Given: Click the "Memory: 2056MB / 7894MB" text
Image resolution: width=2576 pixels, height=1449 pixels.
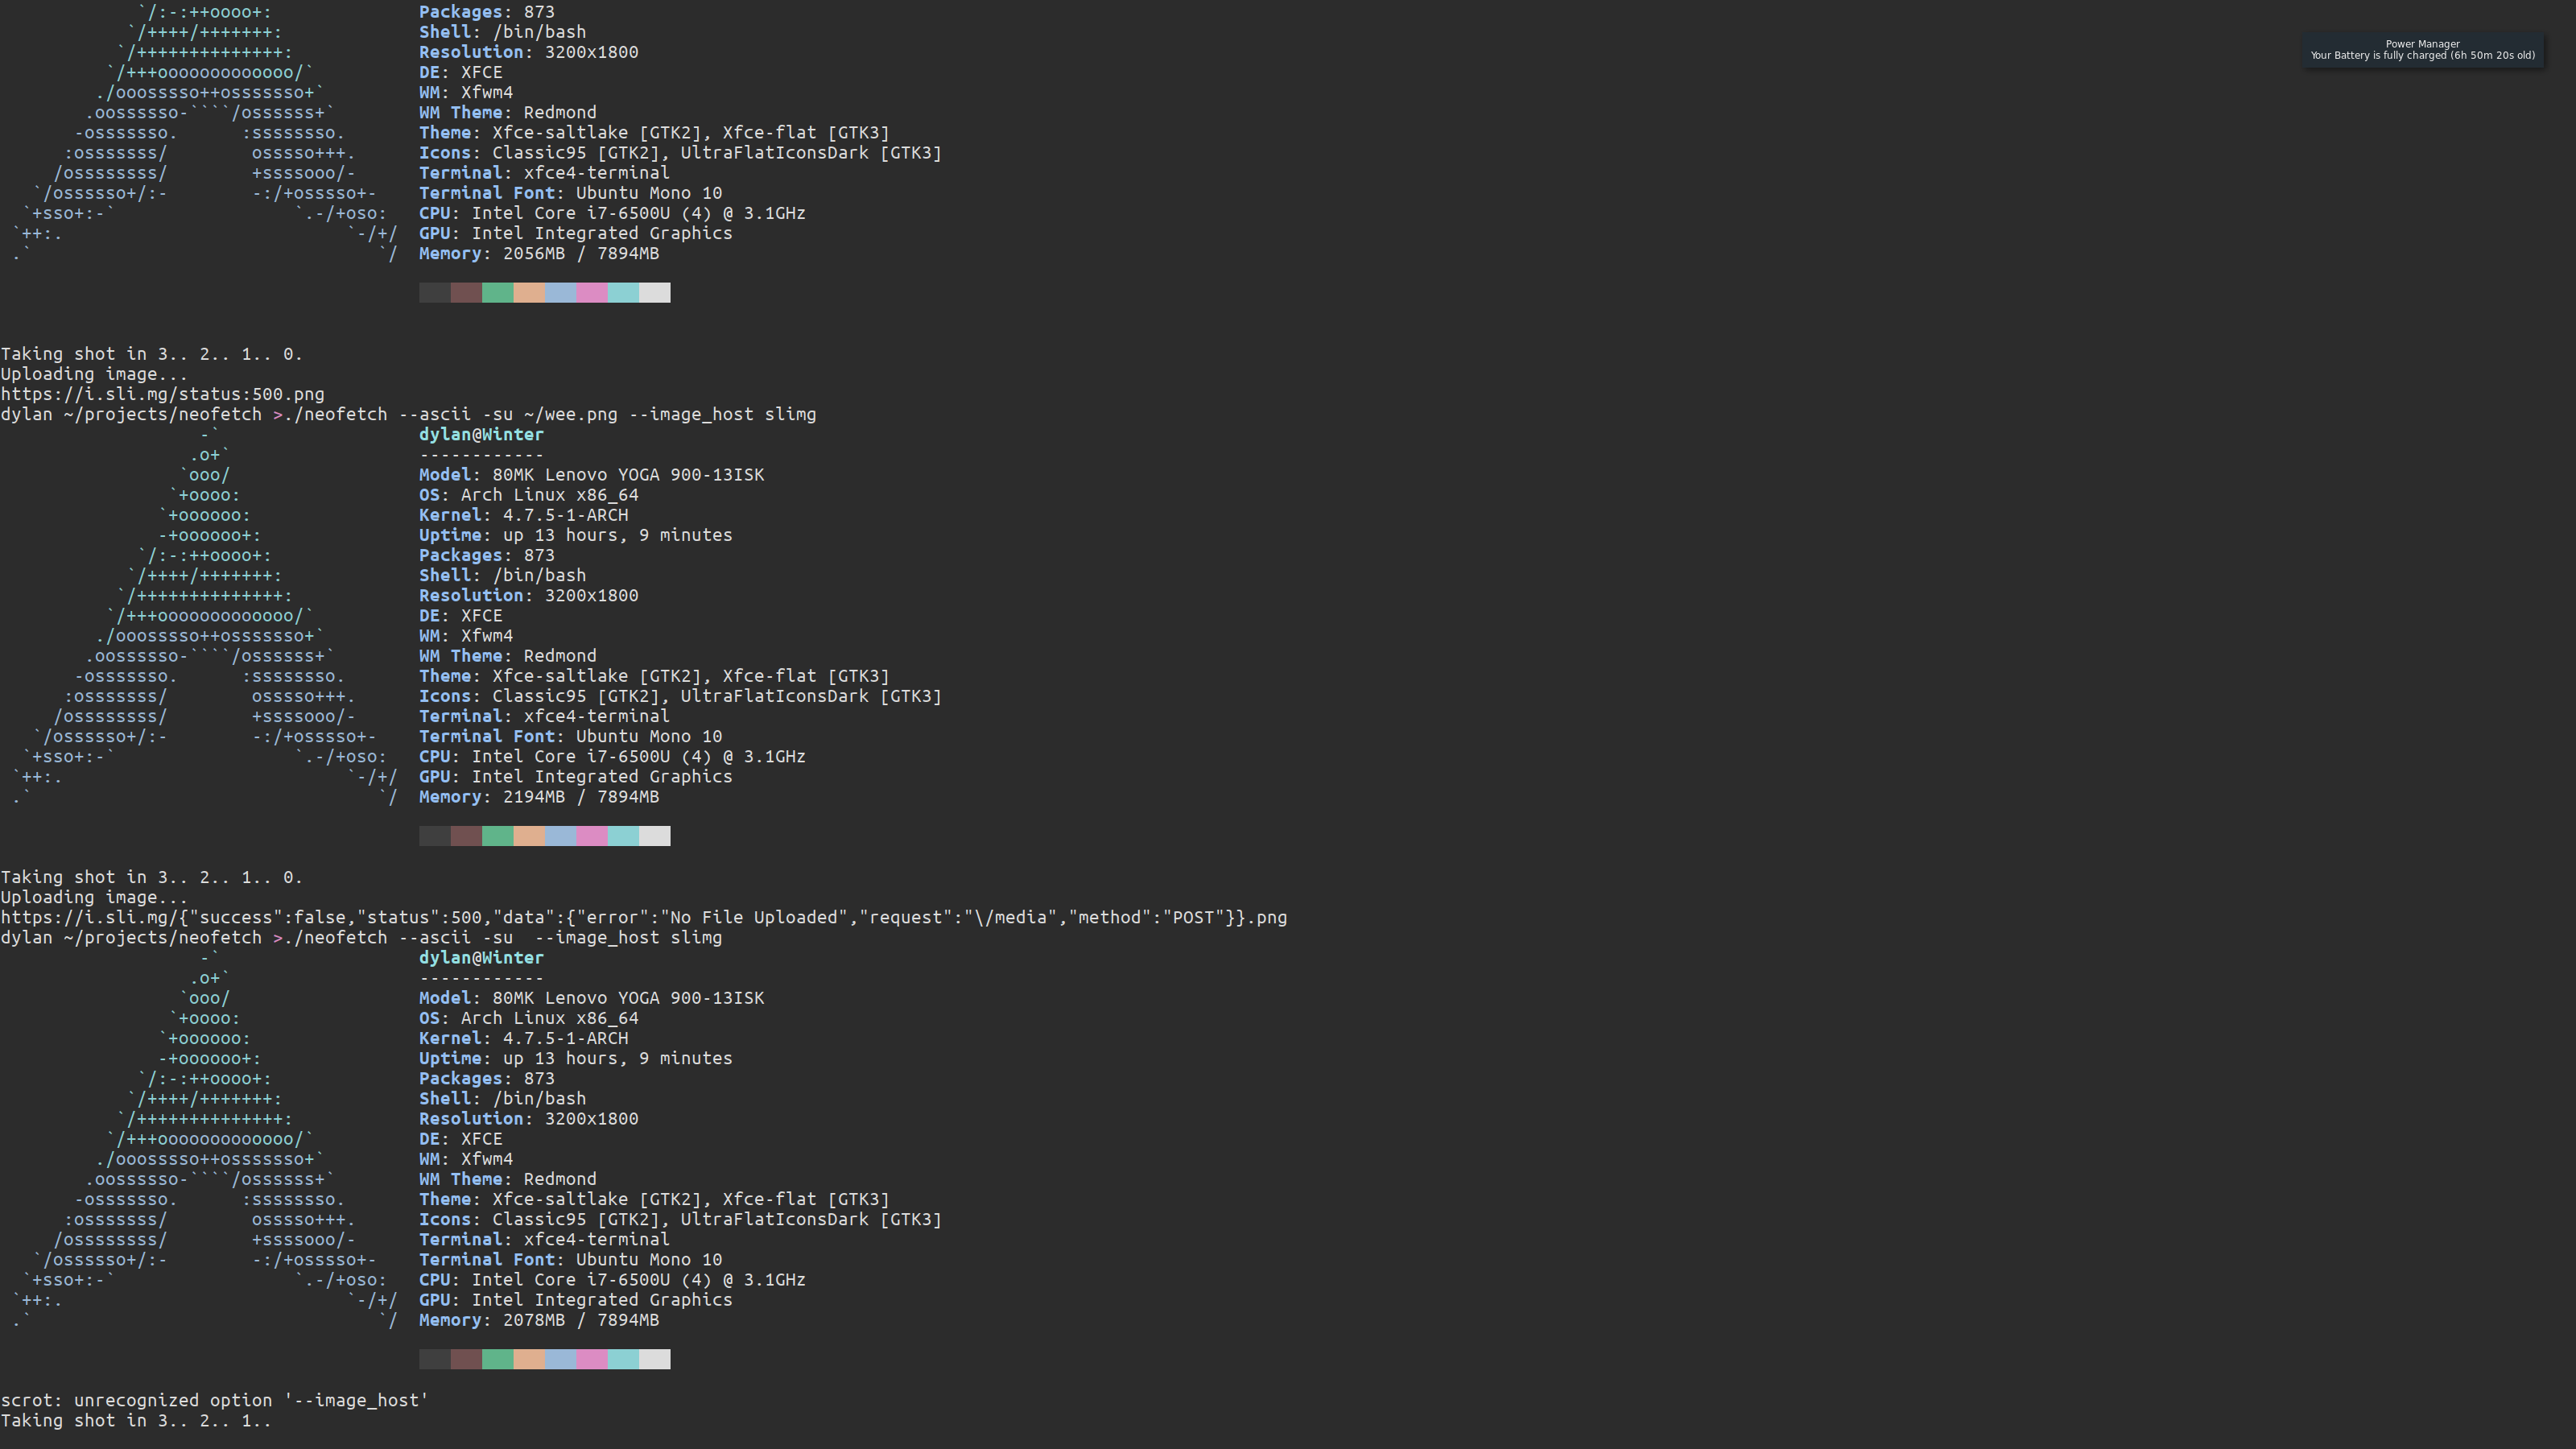Looking at the screenshot, I should pyautogui.click(x=538, y=254).
